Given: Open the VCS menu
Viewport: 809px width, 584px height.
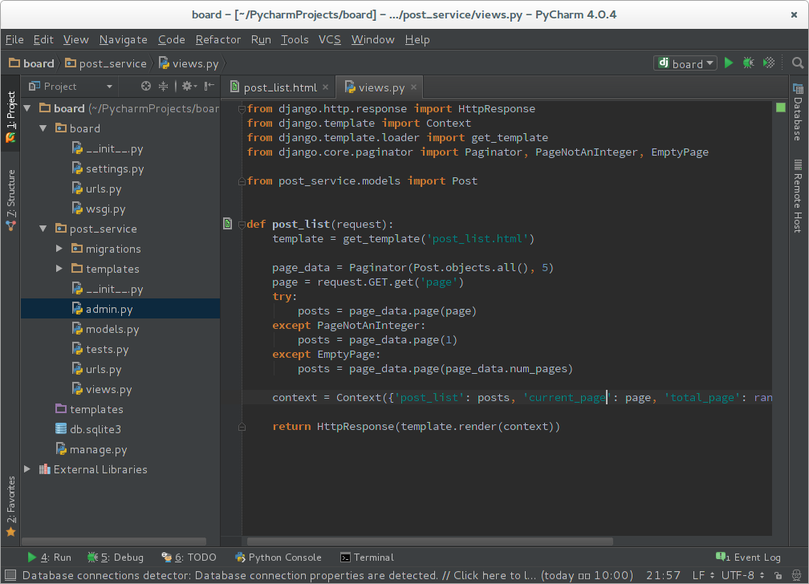Looking at the screenshot, I should [x=329, y=39].
